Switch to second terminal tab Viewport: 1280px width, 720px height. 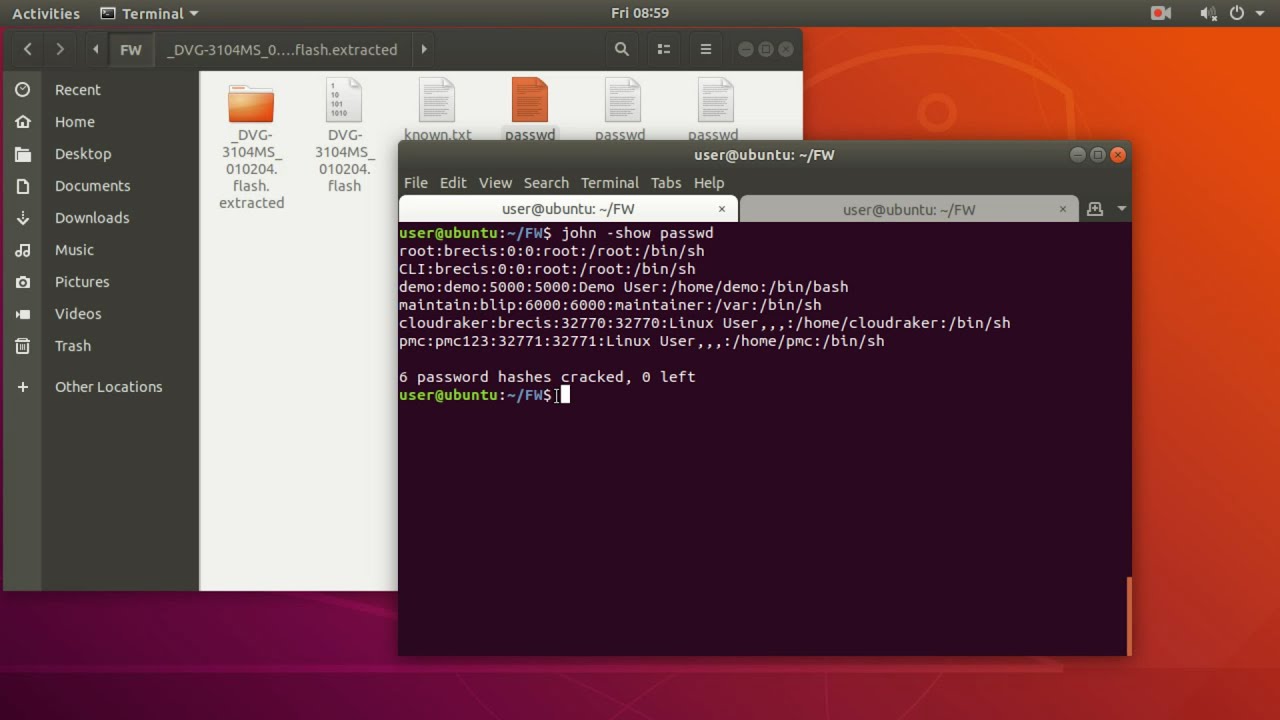pyautogui.click(x=909, y=209)
